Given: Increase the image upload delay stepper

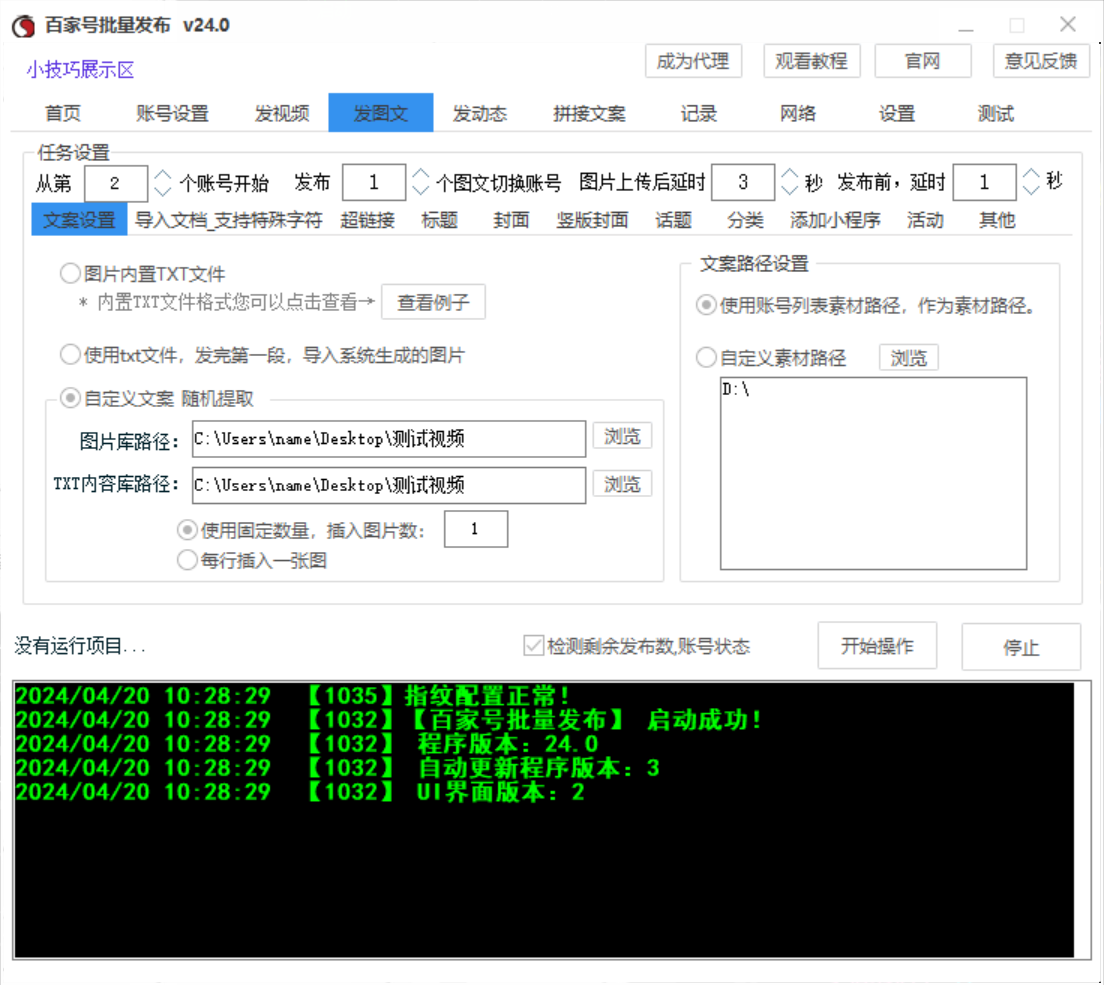Looking at the screenshot, I should click(x=789, y=174).
